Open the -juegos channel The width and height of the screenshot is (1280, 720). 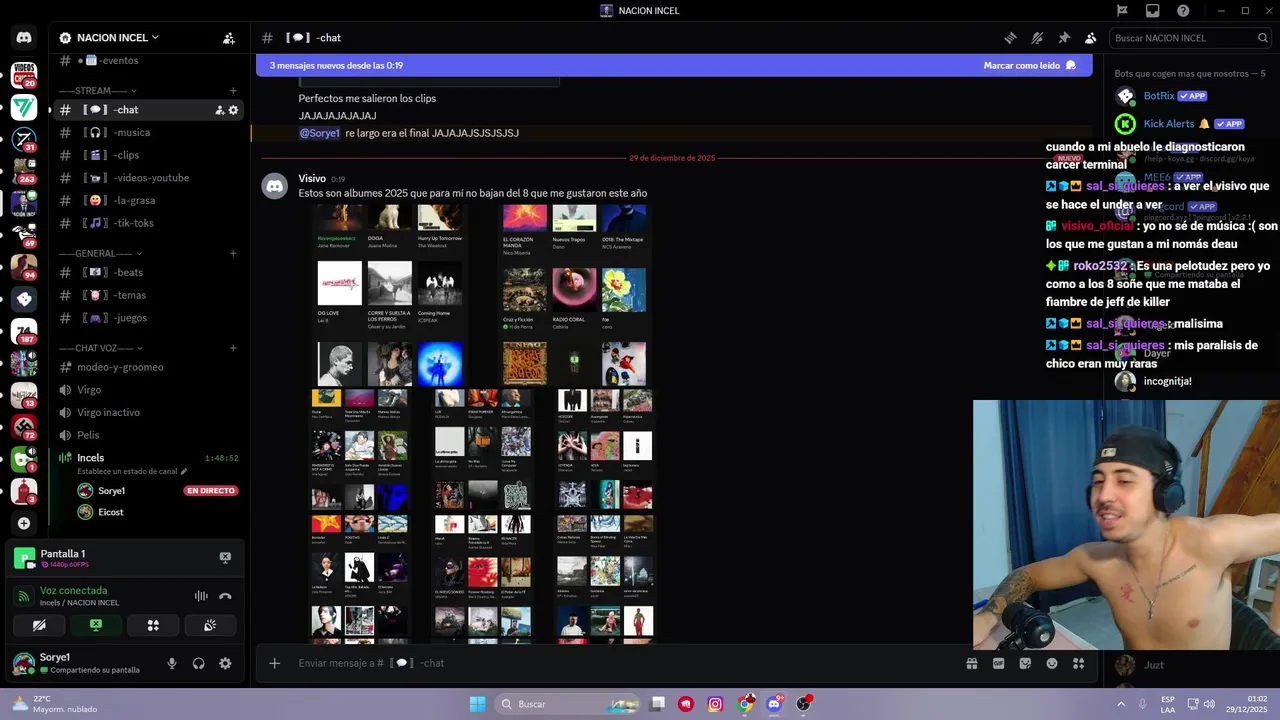click(x=146, y=318)
